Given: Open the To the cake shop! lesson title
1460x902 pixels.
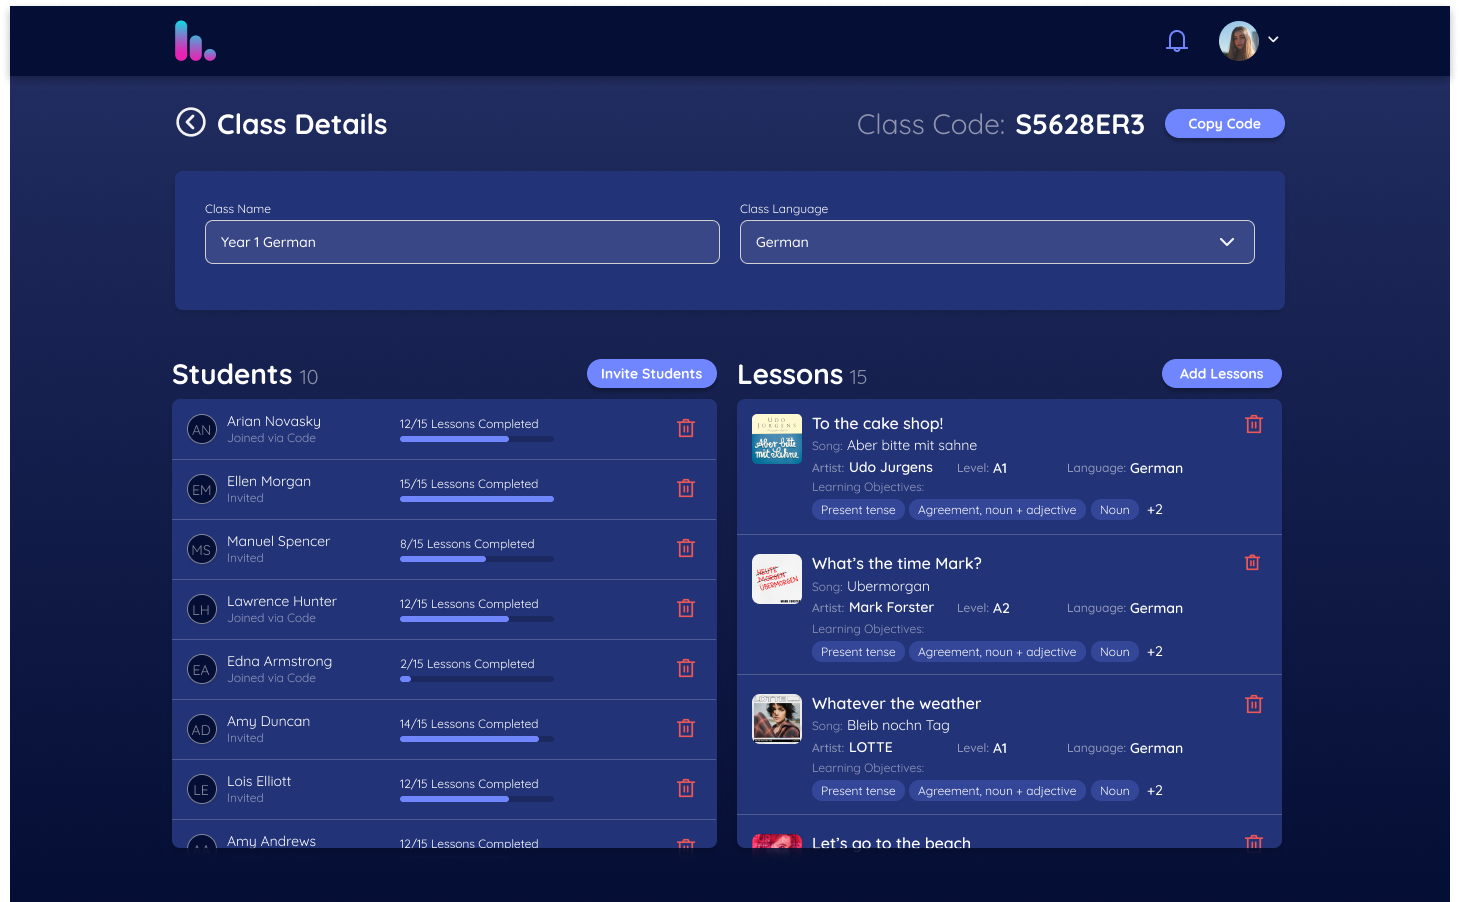Looking at the screenshot, I should pos(877,424).
